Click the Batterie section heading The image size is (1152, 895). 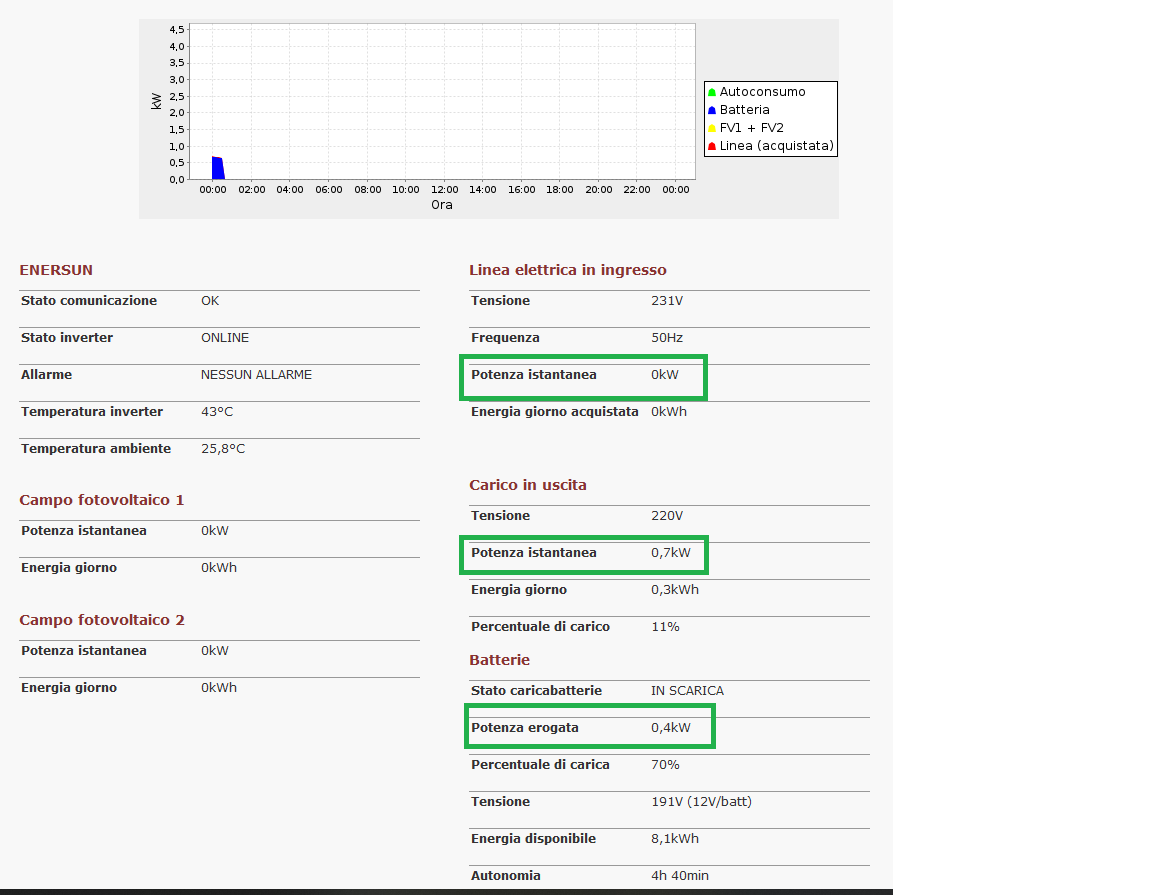pos(499,660)
